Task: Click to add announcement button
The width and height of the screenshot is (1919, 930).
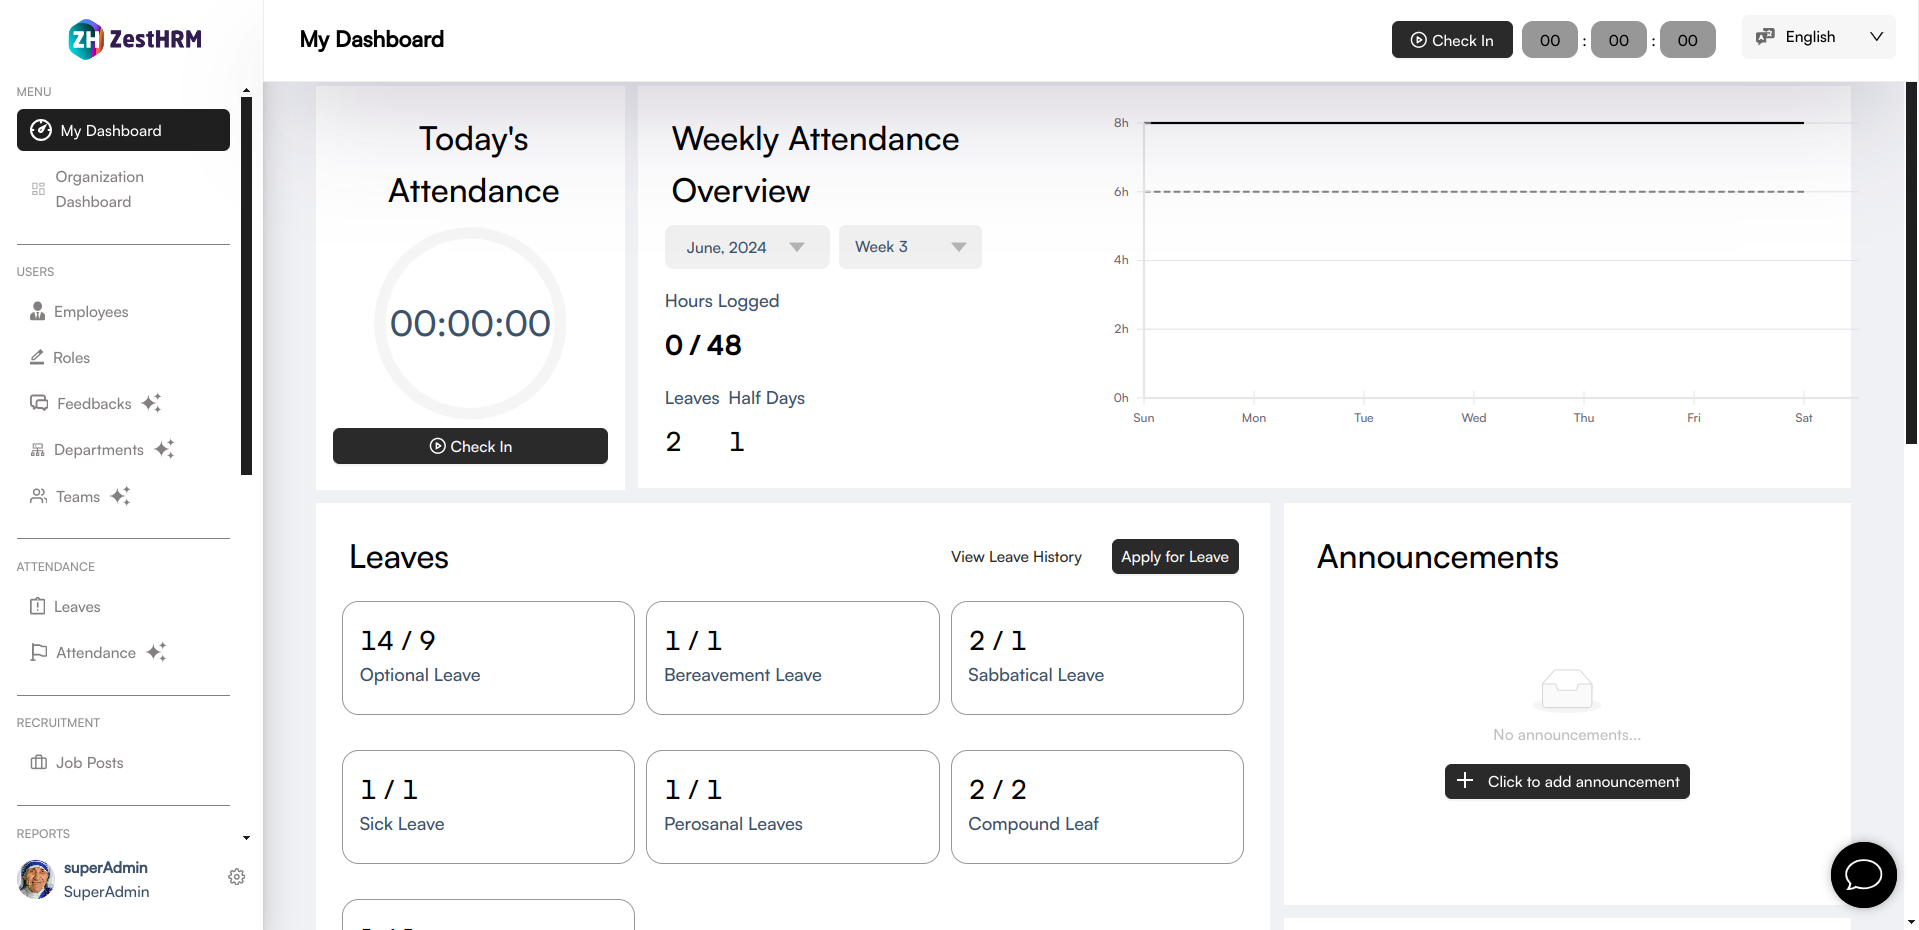Action: (x=1566, y=782)
